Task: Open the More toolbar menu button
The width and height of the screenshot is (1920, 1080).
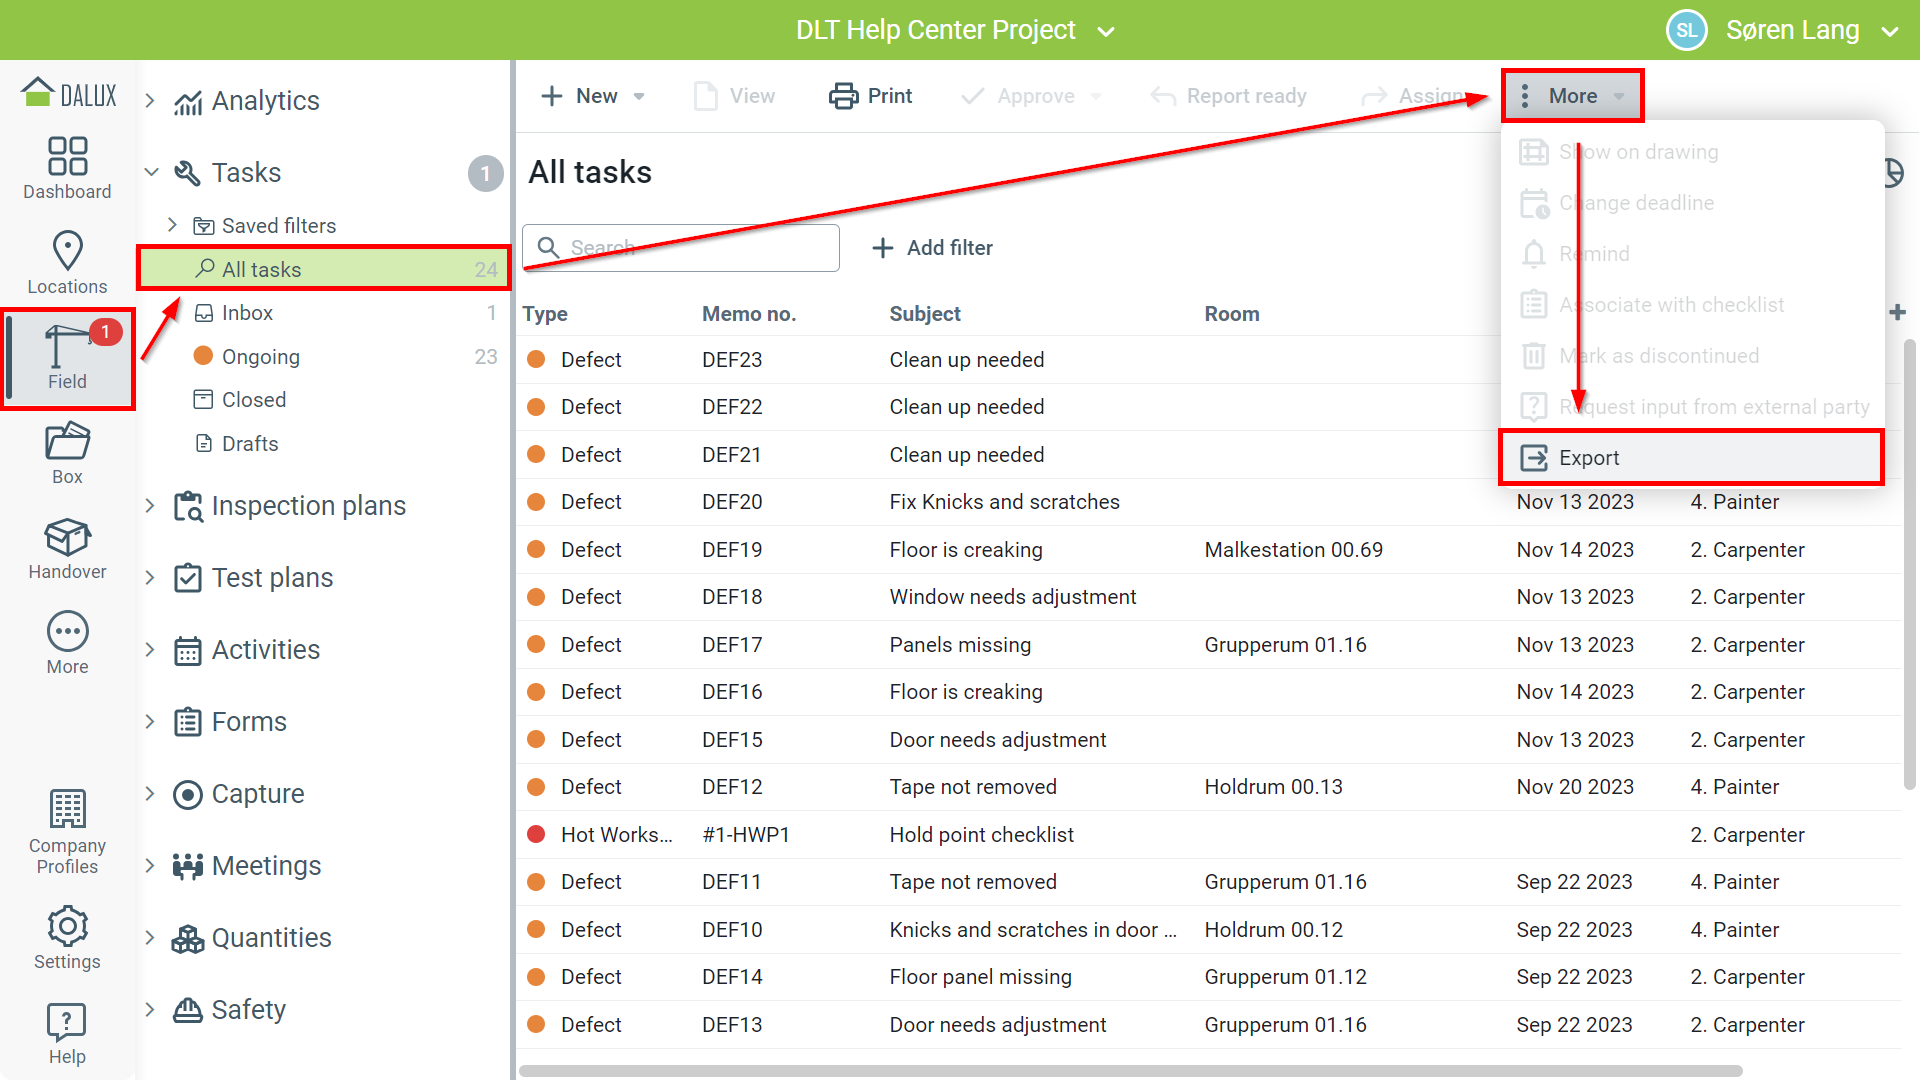Action: tap(1572, 96)
